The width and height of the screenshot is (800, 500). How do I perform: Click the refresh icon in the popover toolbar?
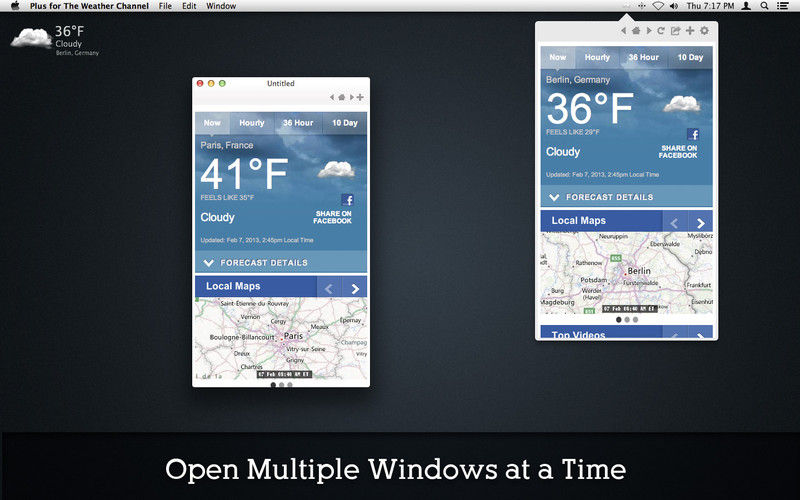coord(661,31)
